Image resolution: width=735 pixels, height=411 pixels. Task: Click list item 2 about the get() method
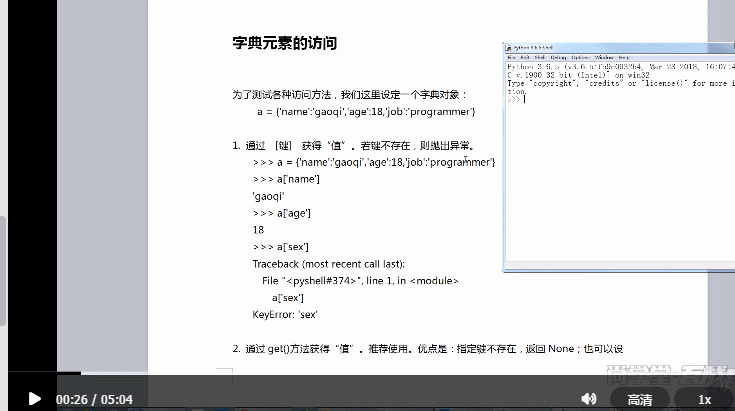[428, 349]
